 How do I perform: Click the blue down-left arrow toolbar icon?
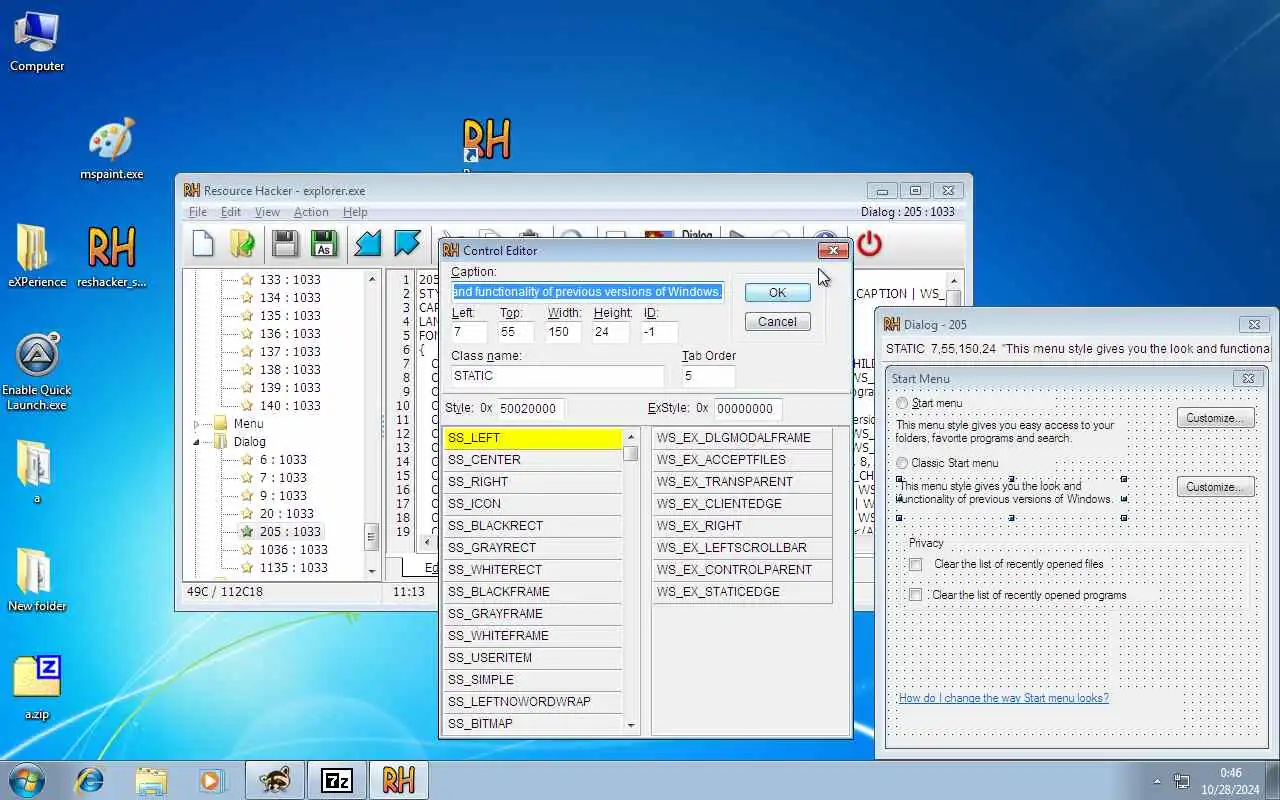click(368, 244)
